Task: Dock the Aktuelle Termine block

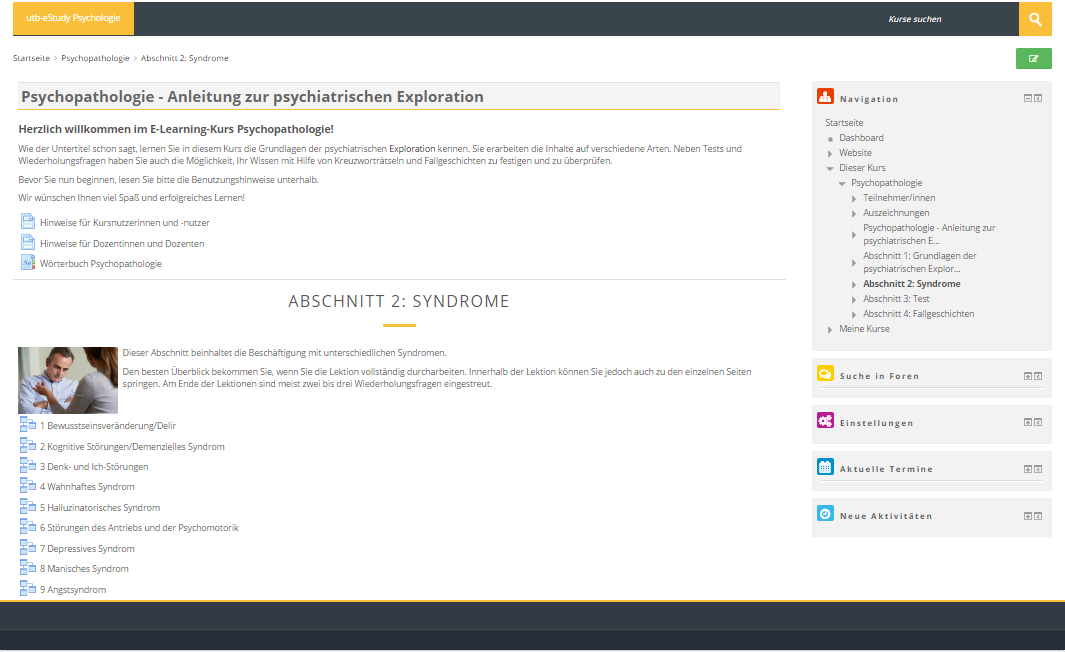Action: (x=1039, y=469)
